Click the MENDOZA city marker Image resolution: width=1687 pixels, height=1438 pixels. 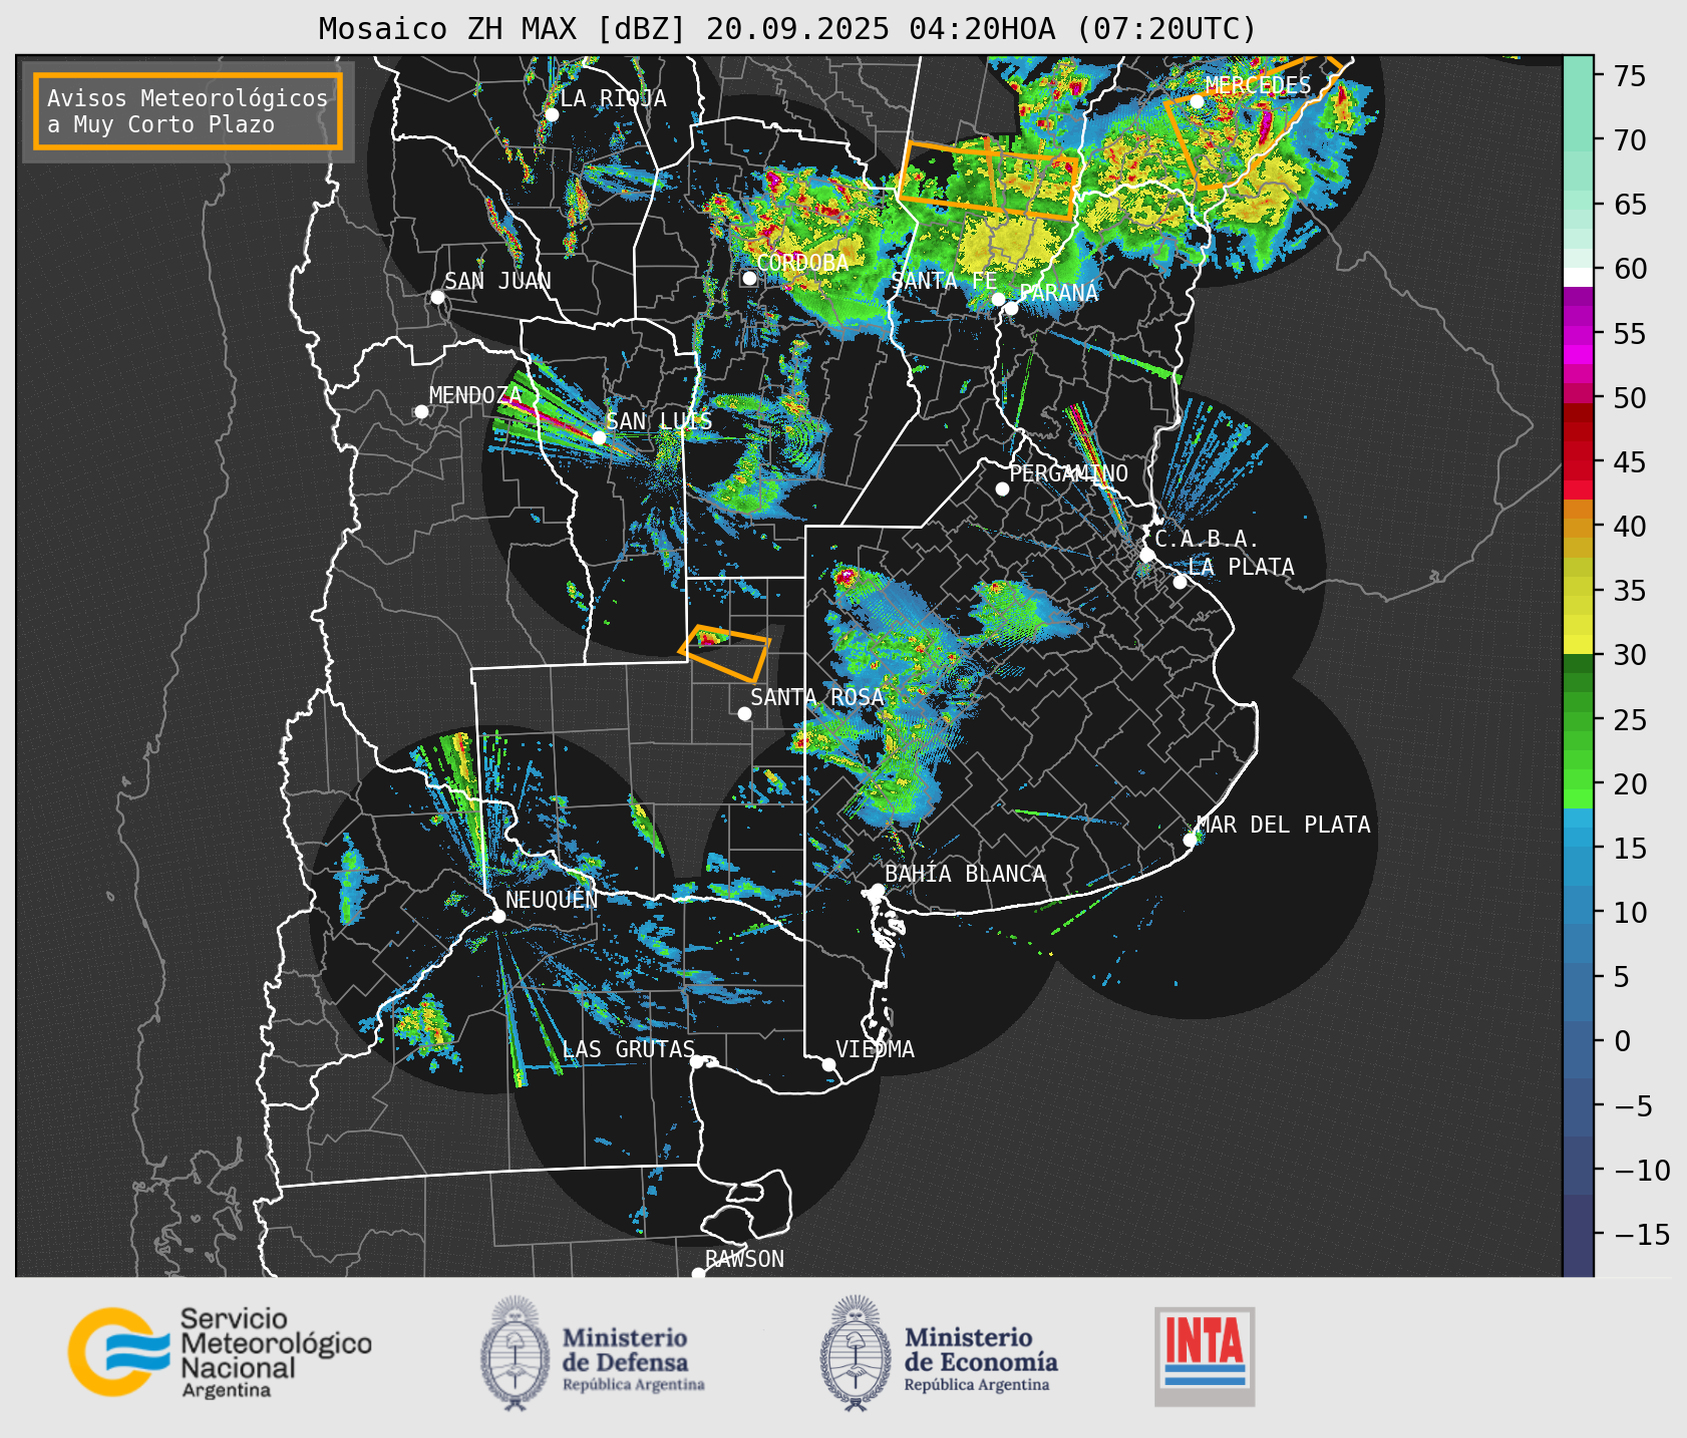421,412
